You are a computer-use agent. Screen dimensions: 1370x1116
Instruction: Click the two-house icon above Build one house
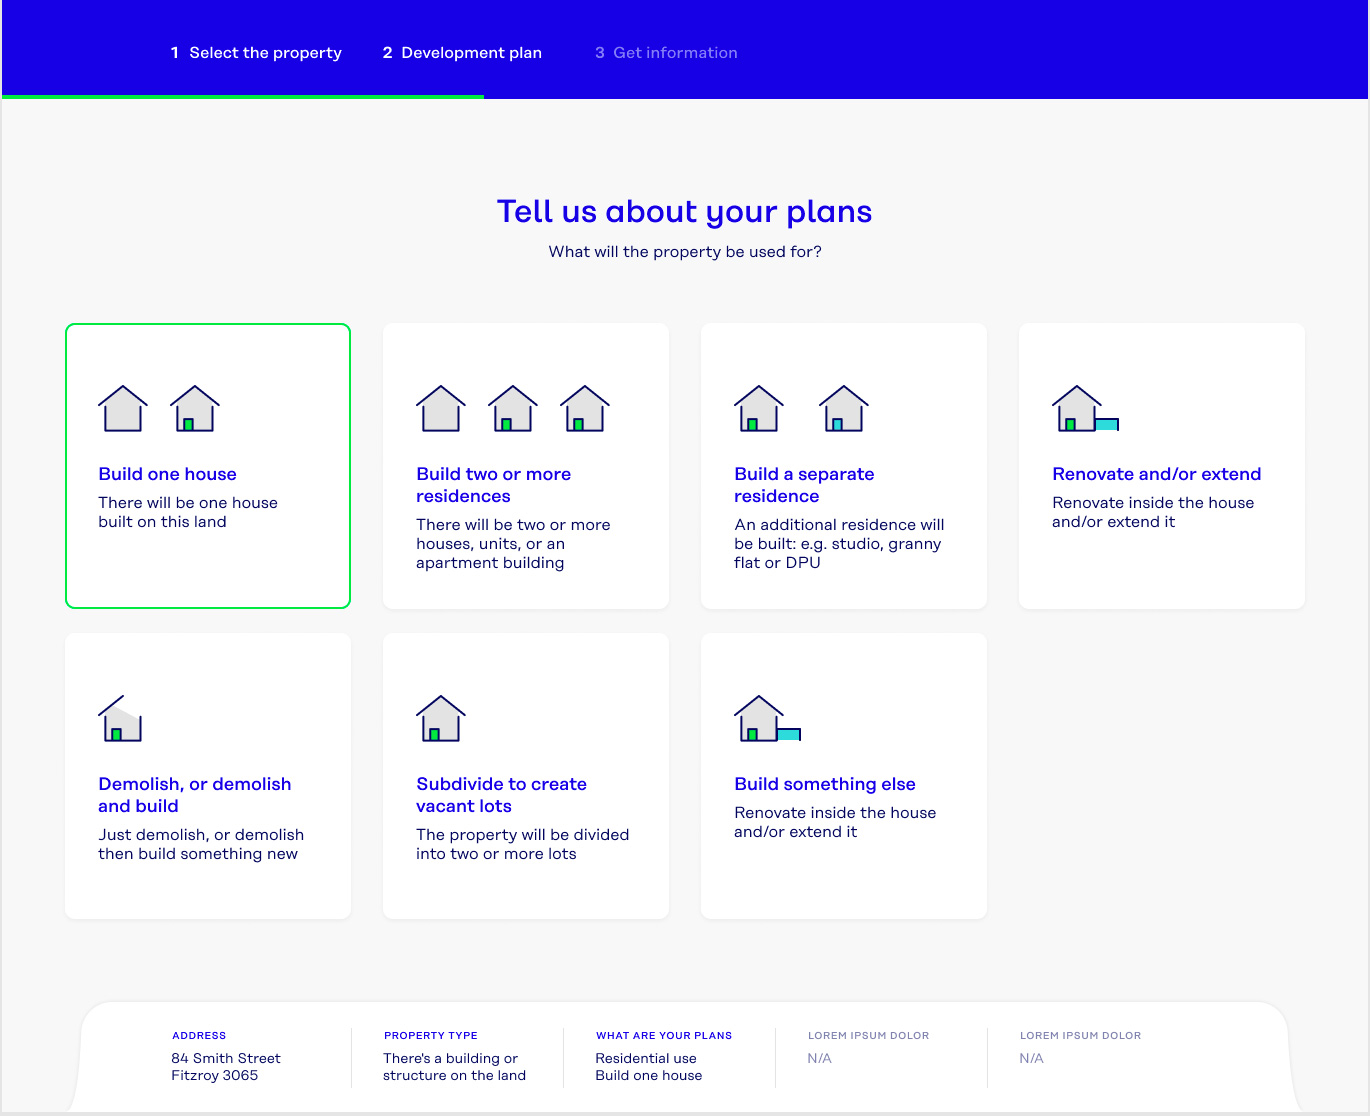(x=159, y=409)
